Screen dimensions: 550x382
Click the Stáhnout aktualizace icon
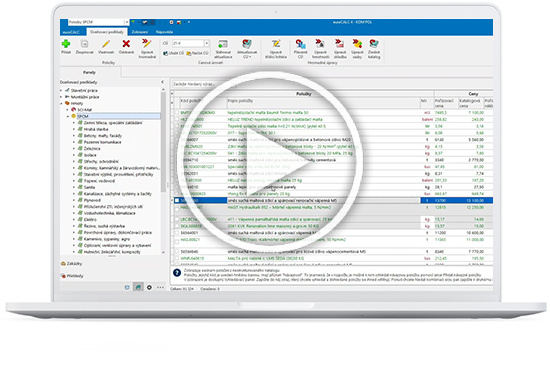pyautogui.click(x=223, y=44)
